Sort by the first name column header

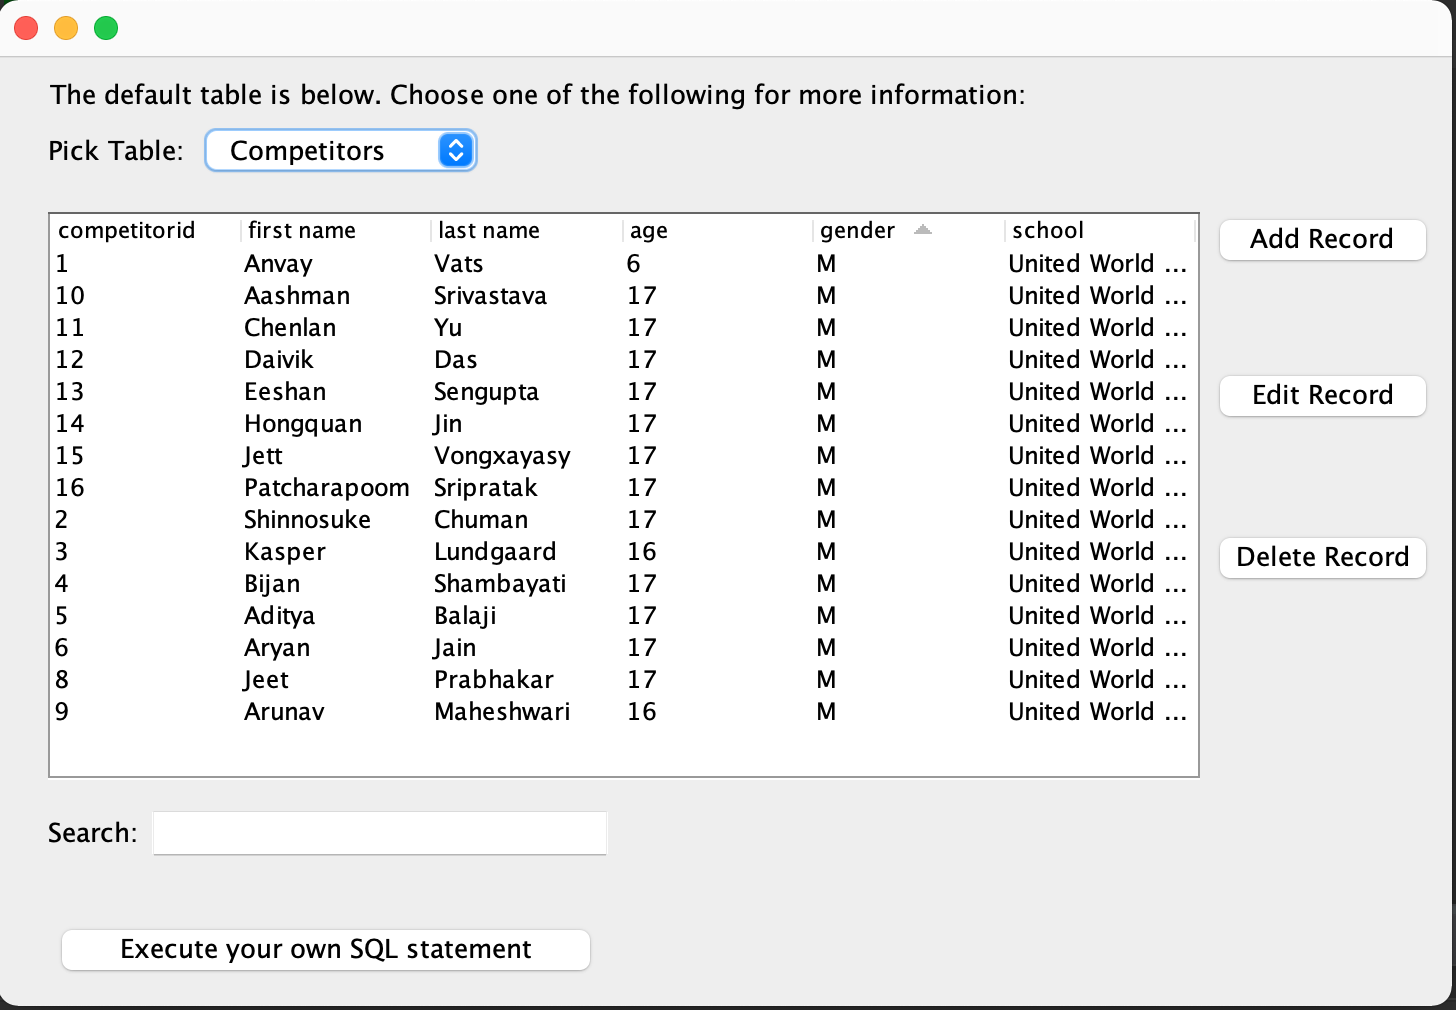click(x=302, y=231)
